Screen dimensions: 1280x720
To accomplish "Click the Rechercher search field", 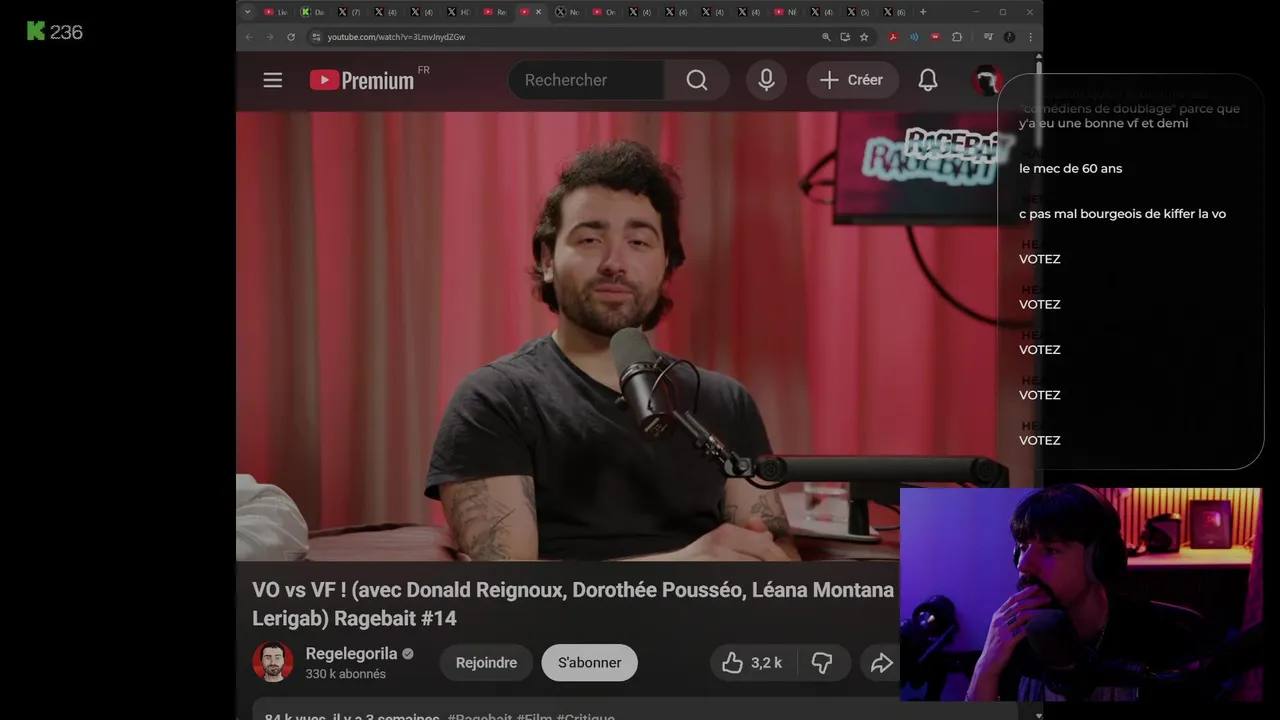I will [x=586, y=80].
